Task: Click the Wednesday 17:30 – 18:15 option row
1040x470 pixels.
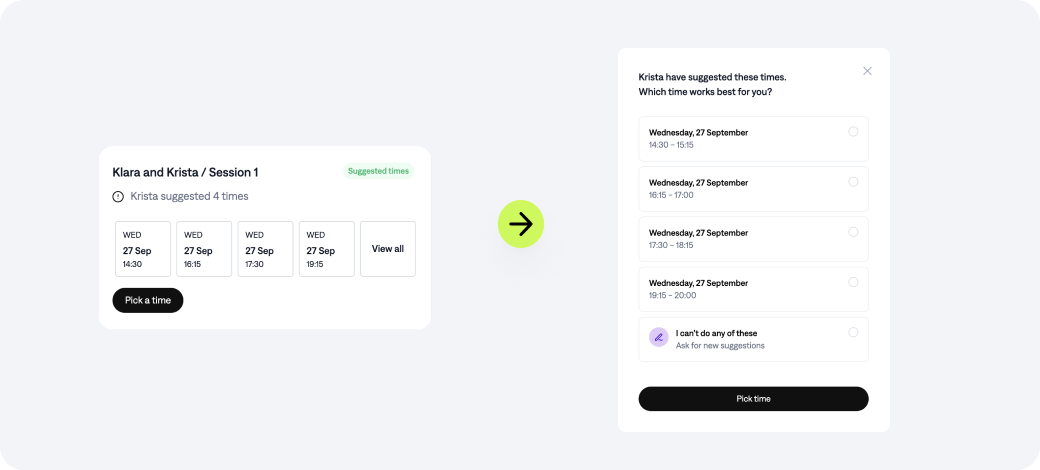Action: pyautogui.click(x=753, y=239)
